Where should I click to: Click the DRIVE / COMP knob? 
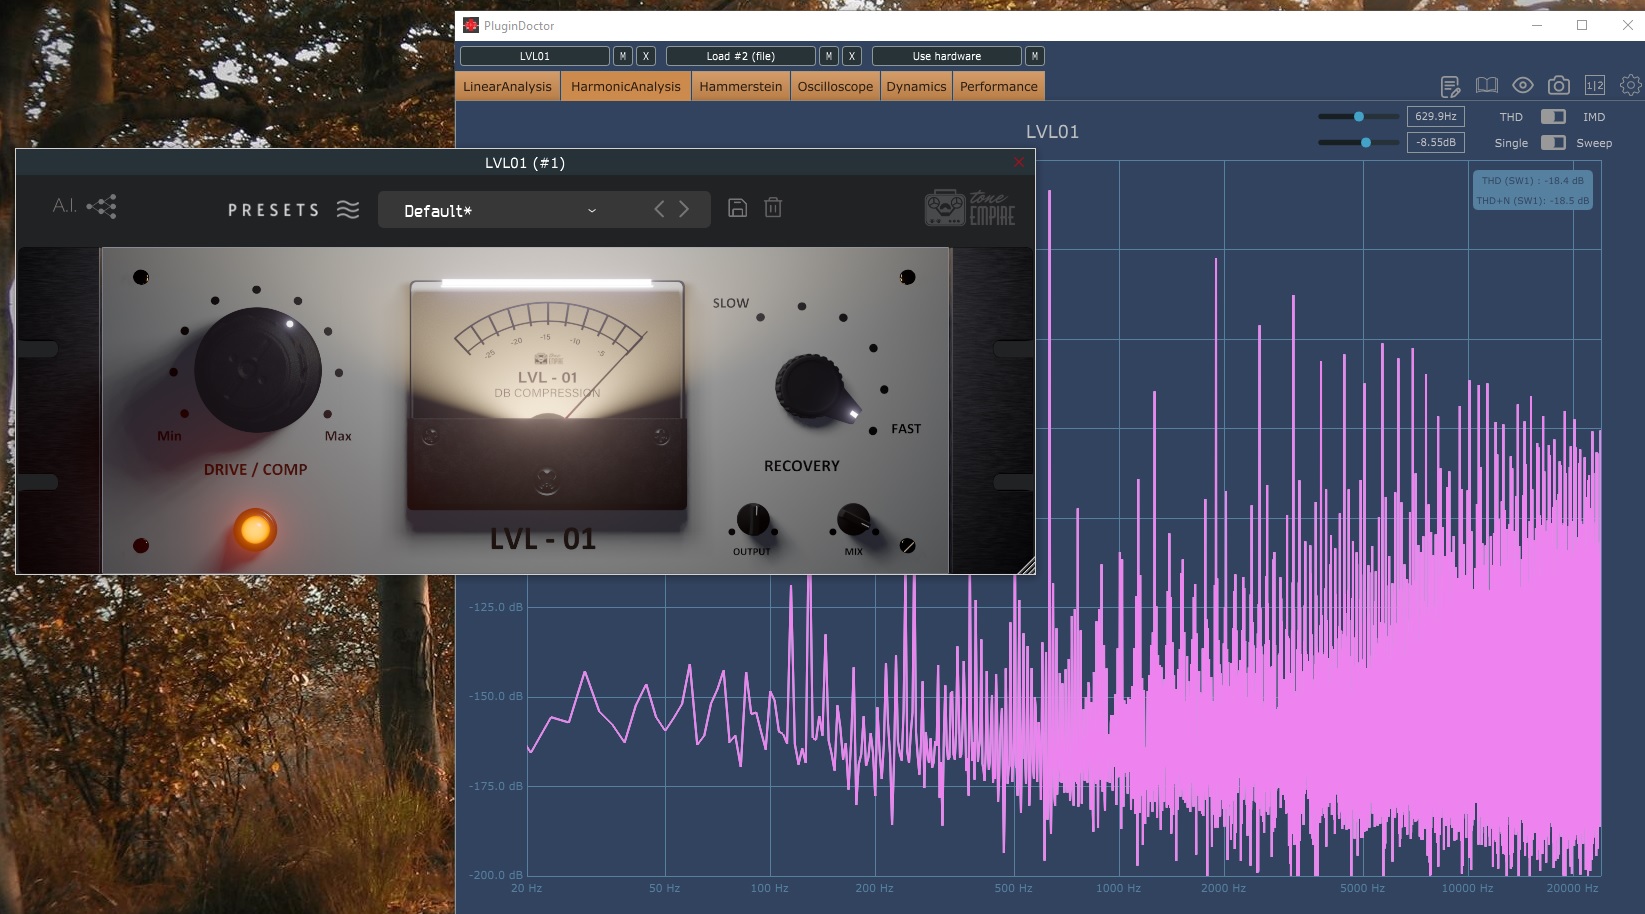click(258, 370)
